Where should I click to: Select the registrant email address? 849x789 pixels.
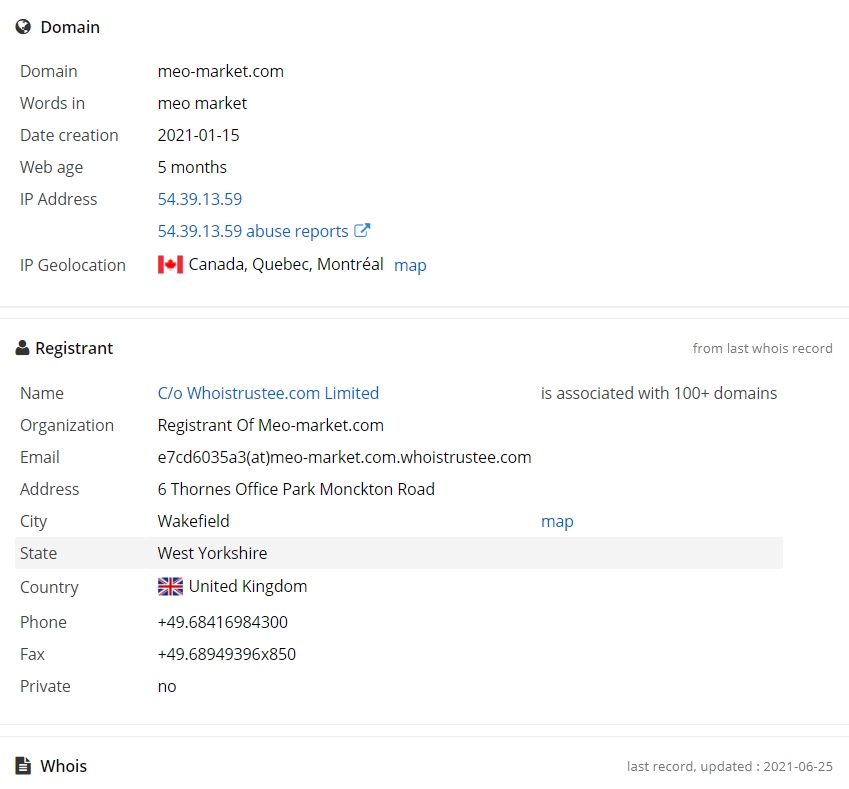344,457
